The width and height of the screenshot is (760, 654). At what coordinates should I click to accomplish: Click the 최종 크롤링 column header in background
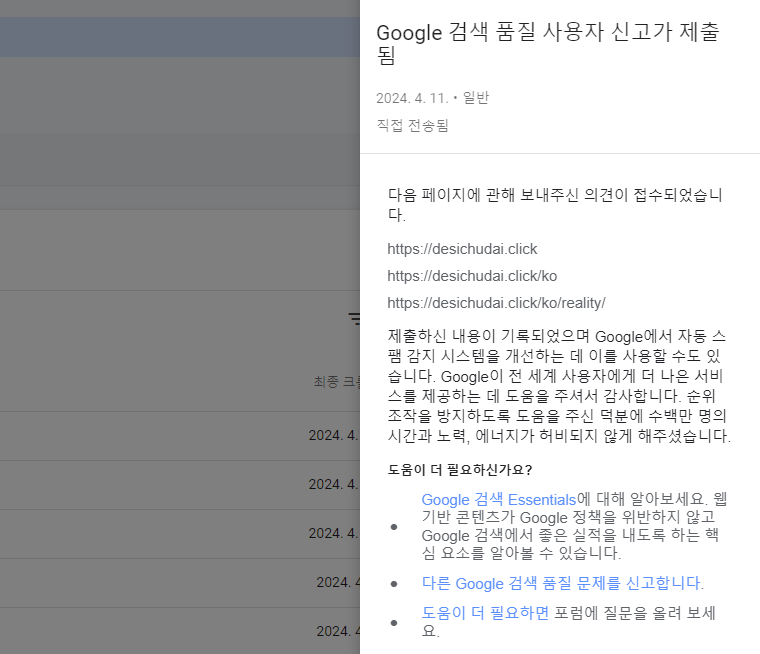337,382
